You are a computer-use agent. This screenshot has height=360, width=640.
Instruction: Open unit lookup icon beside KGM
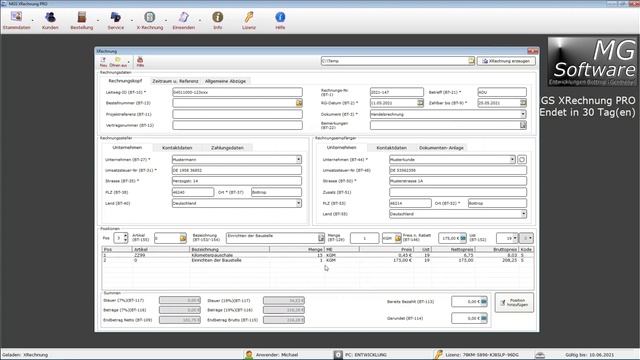click(398, 238)
